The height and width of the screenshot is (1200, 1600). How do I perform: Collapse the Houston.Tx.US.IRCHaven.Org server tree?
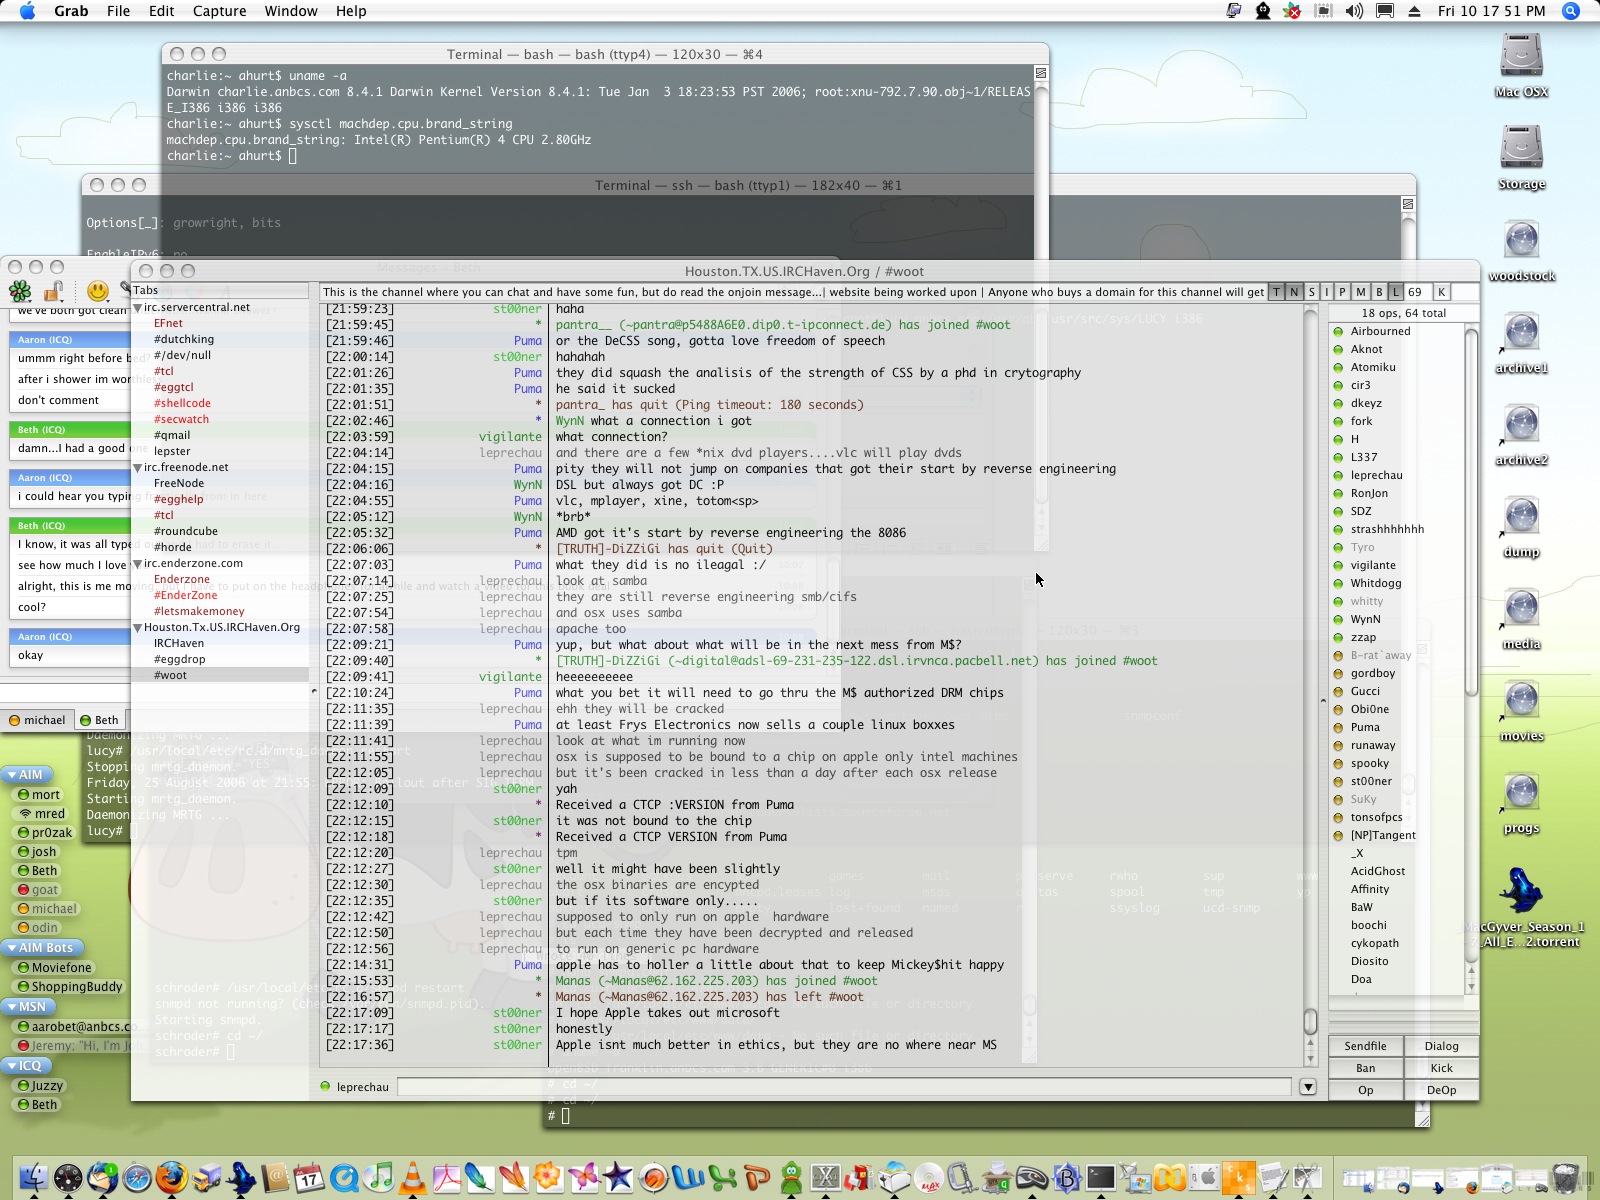(x=138, y=628)
